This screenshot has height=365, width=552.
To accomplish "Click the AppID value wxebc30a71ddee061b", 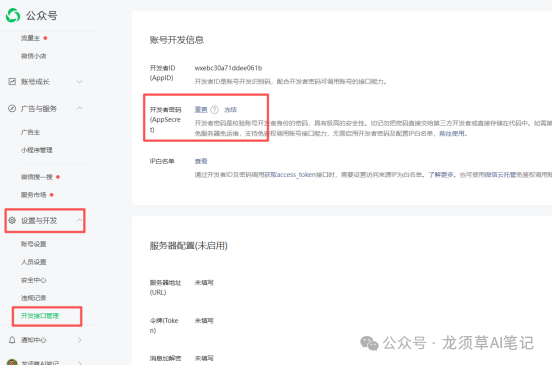I will 228,68.
